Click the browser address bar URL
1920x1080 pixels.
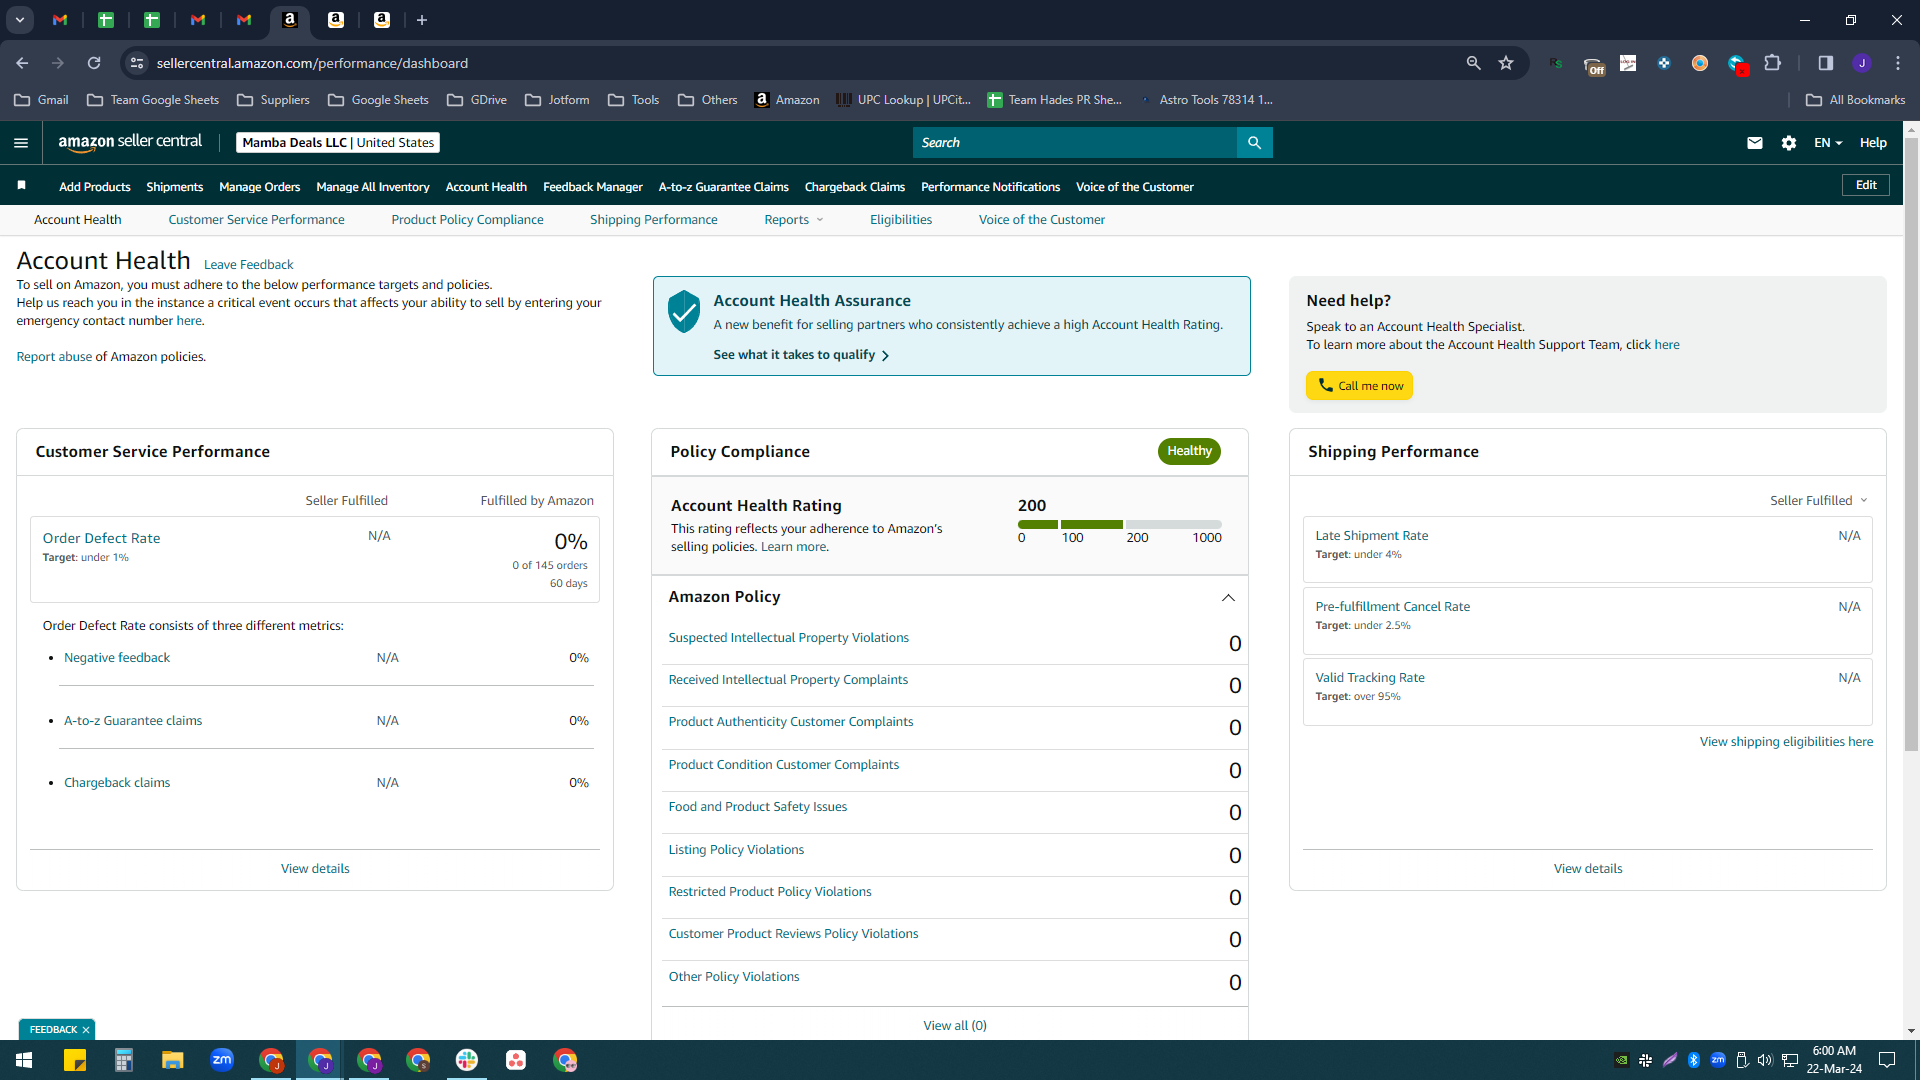[312, 63]
